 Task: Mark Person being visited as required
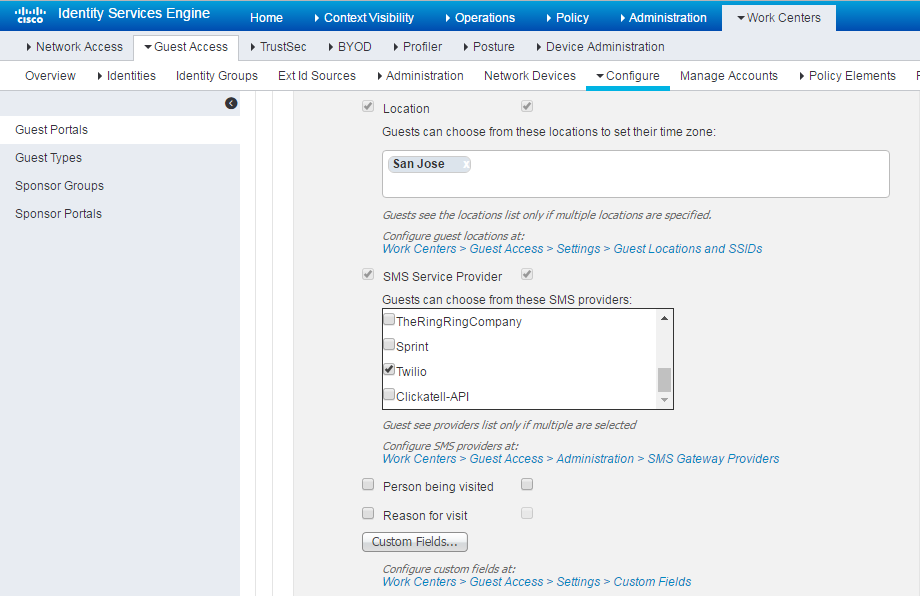coord(527,484)
